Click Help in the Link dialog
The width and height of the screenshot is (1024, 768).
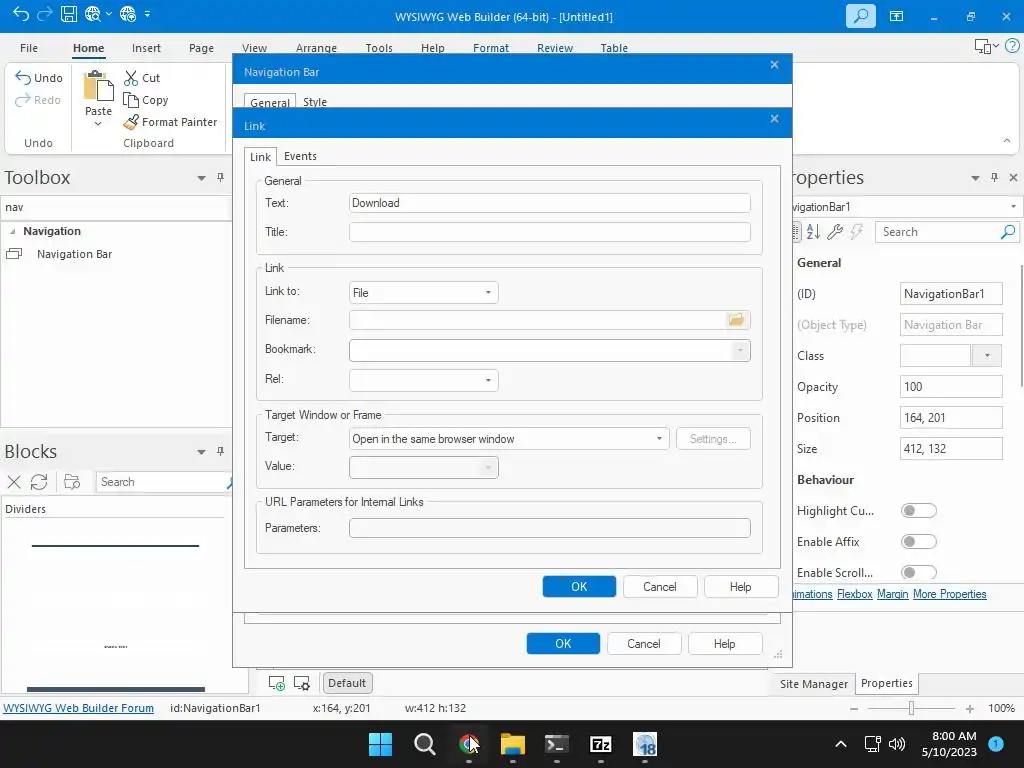pos(741,586)
